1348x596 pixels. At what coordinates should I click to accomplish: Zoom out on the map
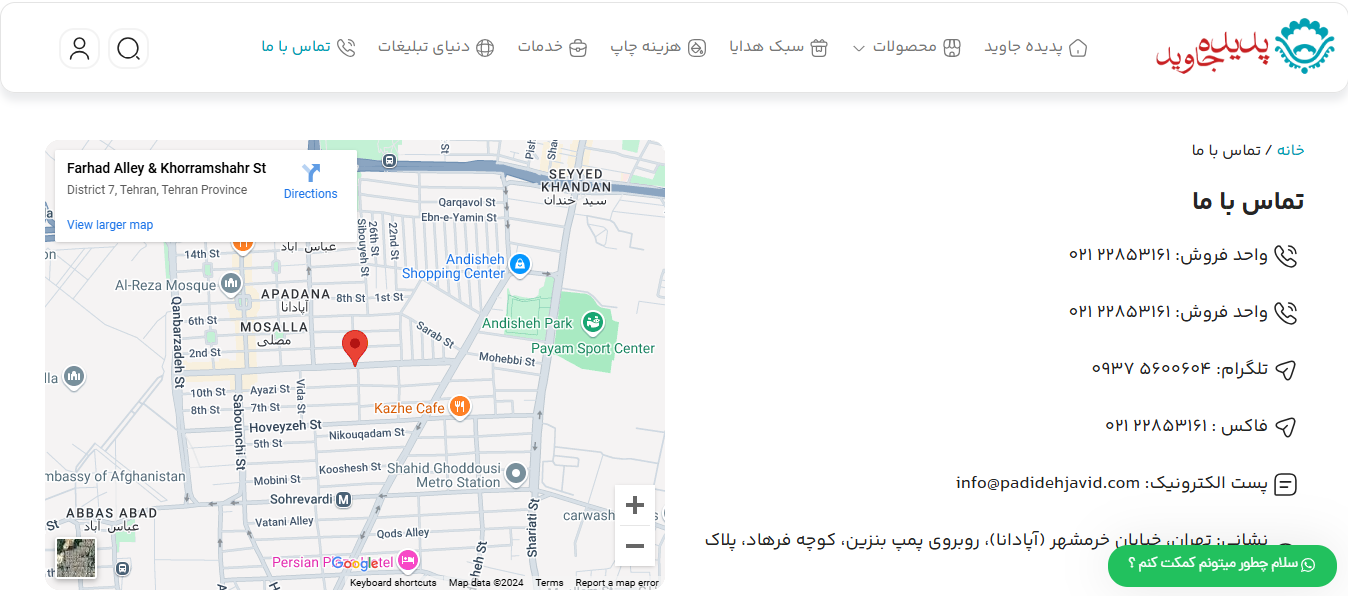[634, 545]
